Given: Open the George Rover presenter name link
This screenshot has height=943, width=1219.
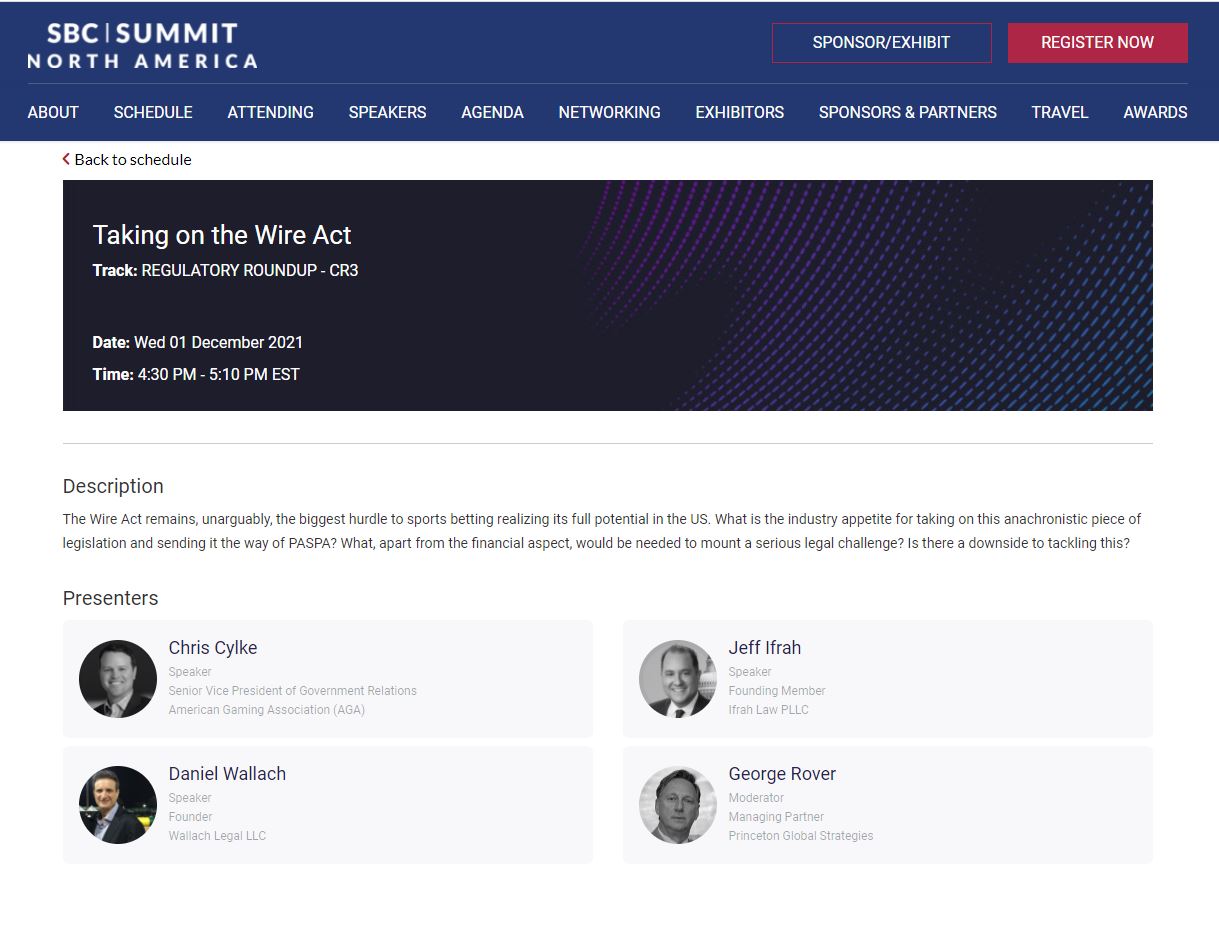Looking at the screenshot, I should point(781,774).
